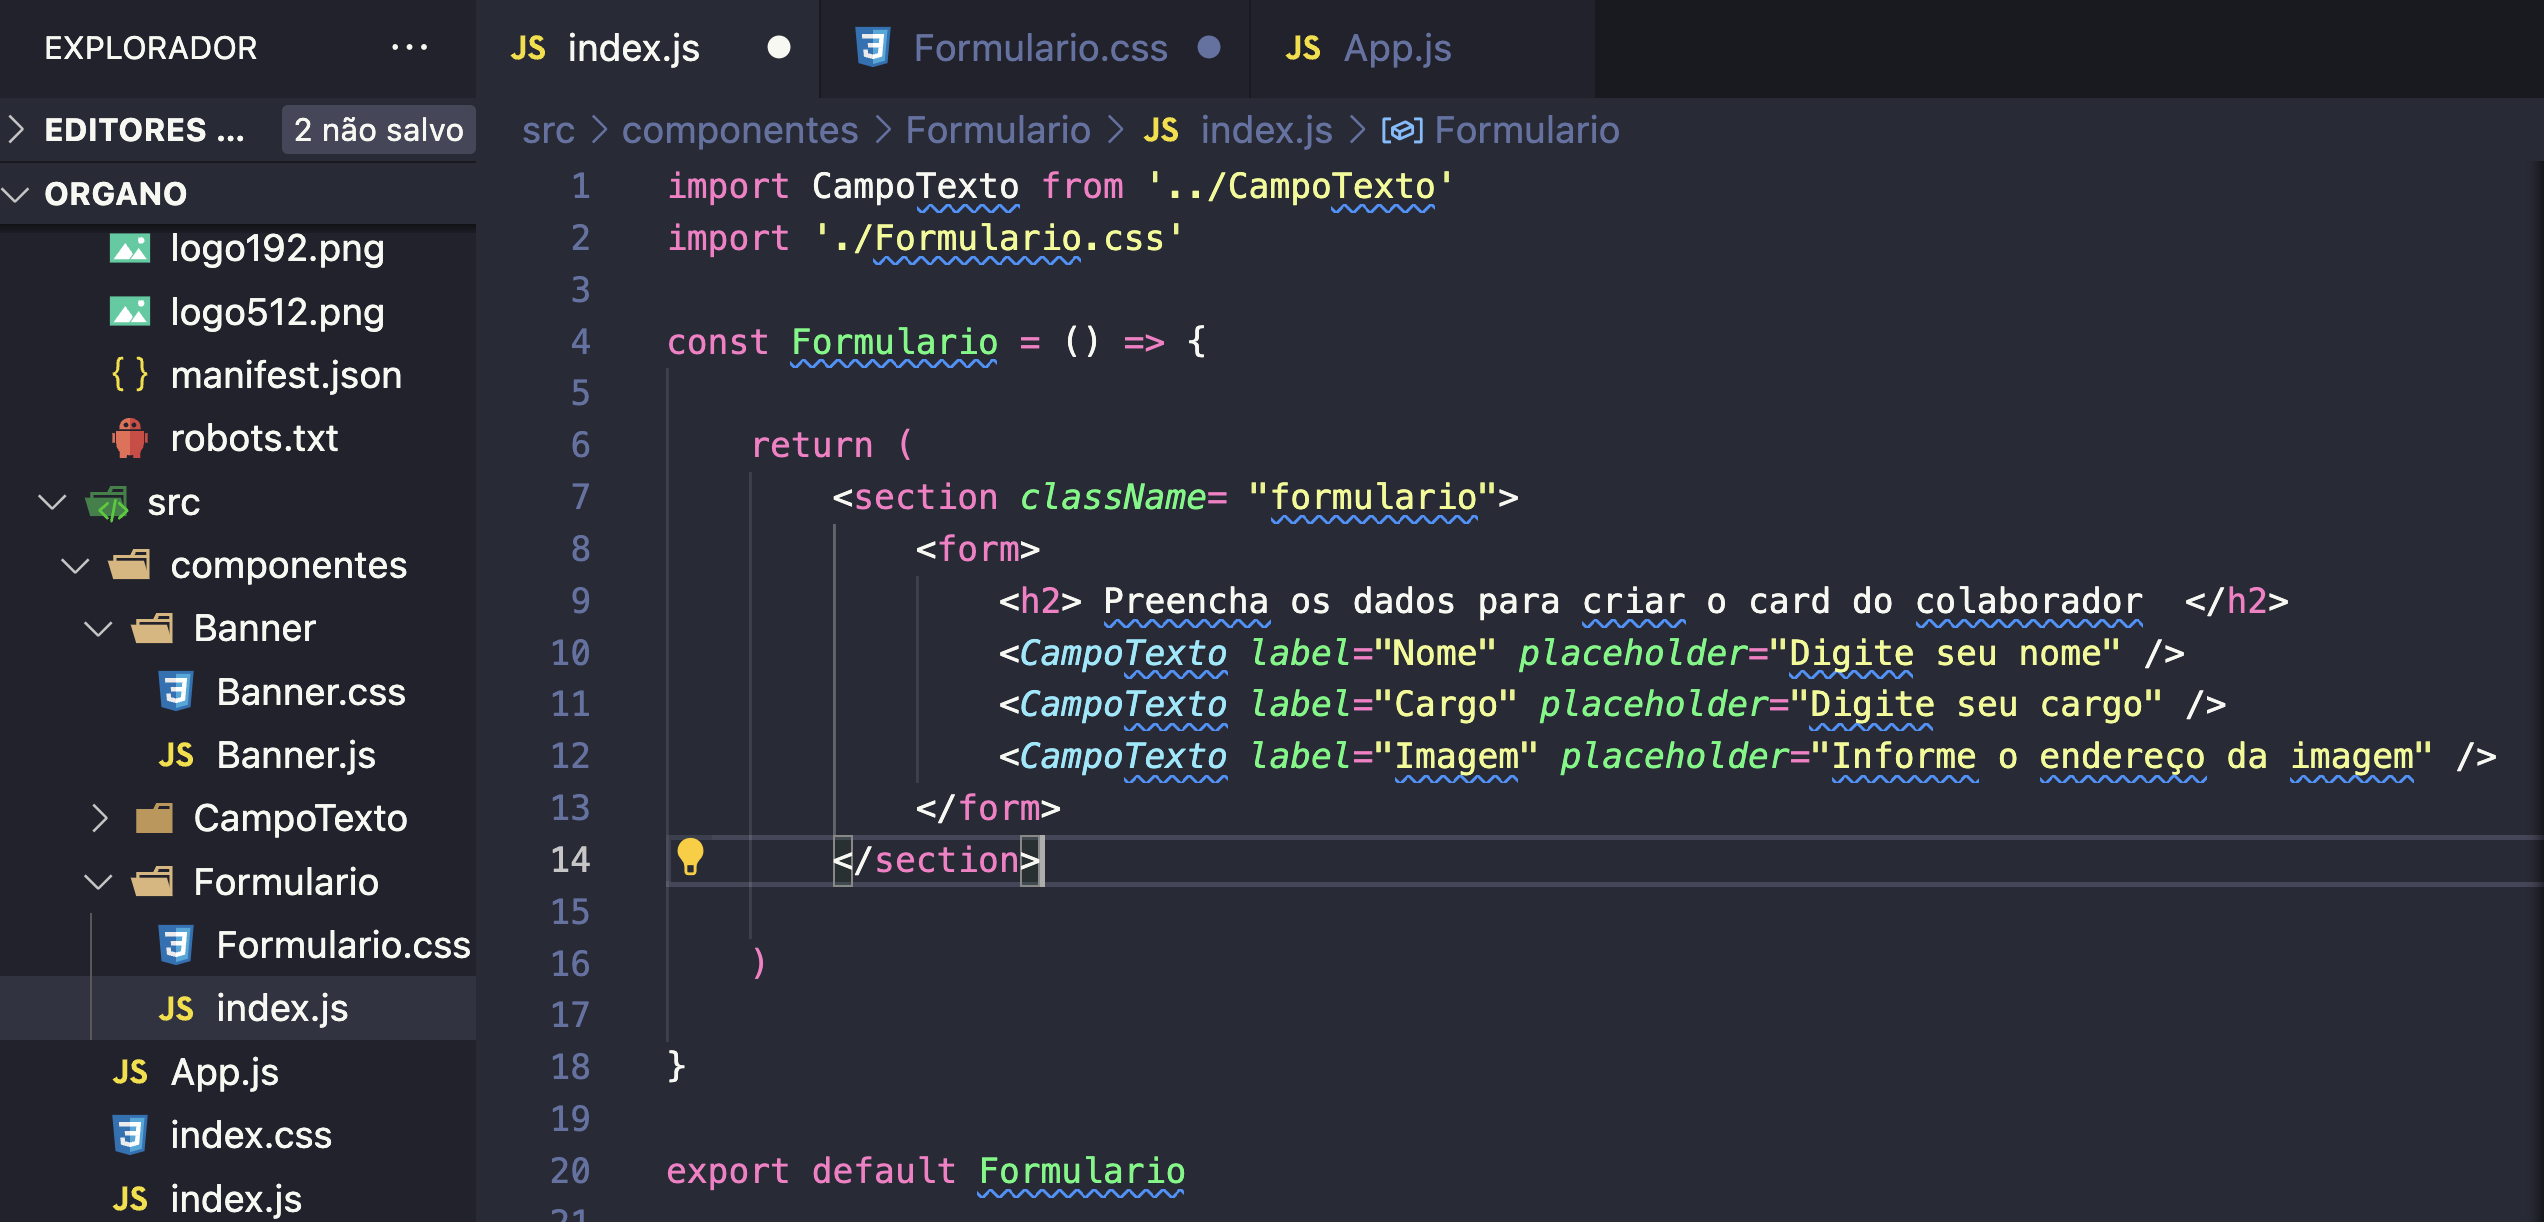The image size is (2544, 1222).
Task: Click the closing </section> tag on line 14
Action: (x=937, y=859)
